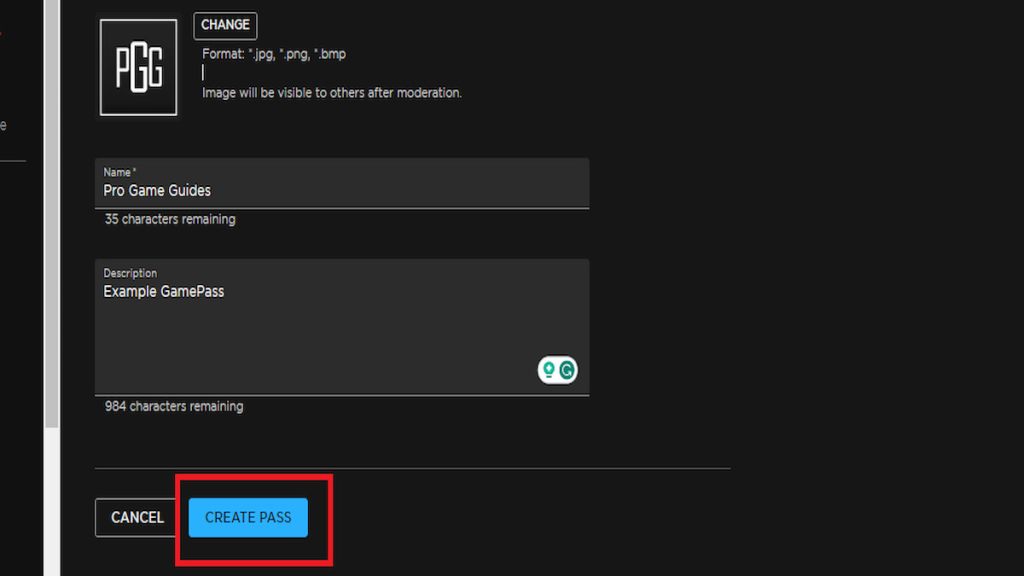Click the Description field label
Viewport: 1024px width, 576px height.
[x=130, y=273]
